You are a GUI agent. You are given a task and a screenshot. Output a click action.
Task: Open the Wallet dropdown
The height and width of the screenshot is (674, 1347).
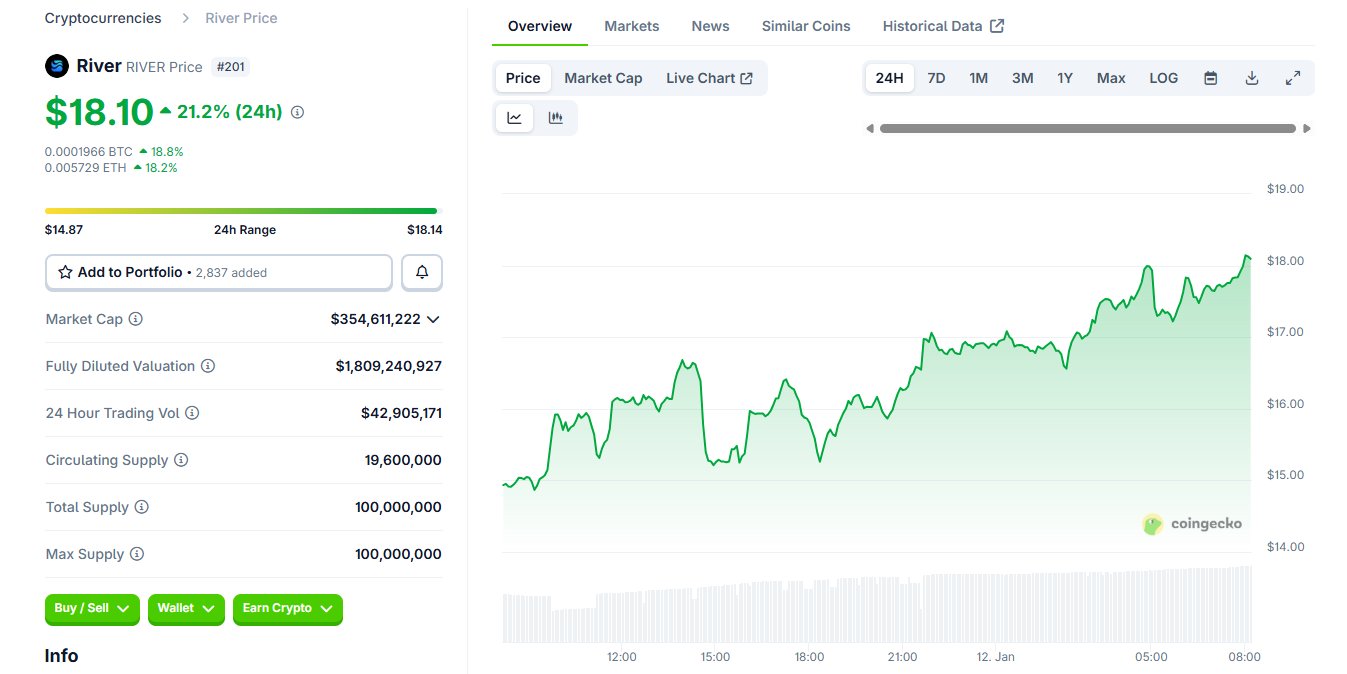point(186,608)
